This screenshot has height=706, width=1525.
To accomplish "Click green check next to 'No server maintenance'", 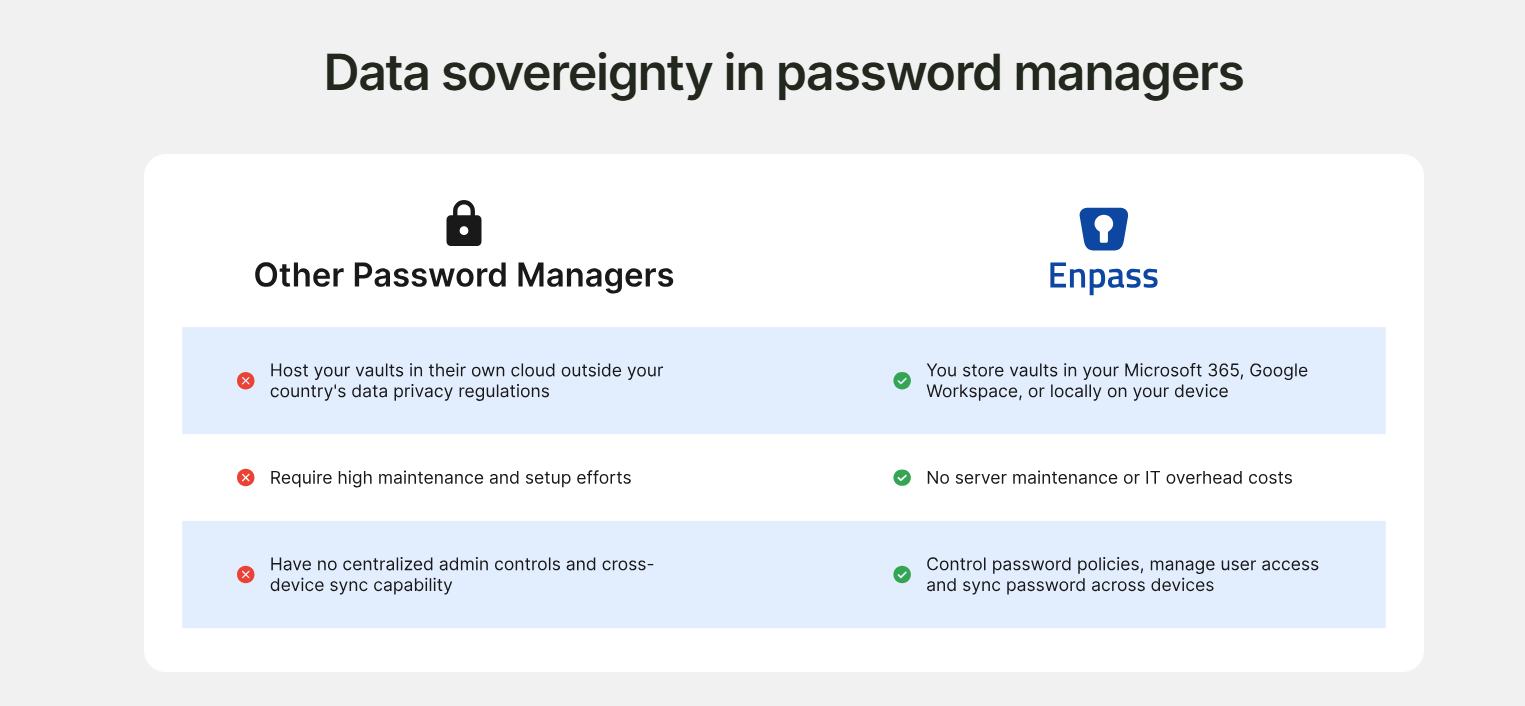I will [902, 478].
